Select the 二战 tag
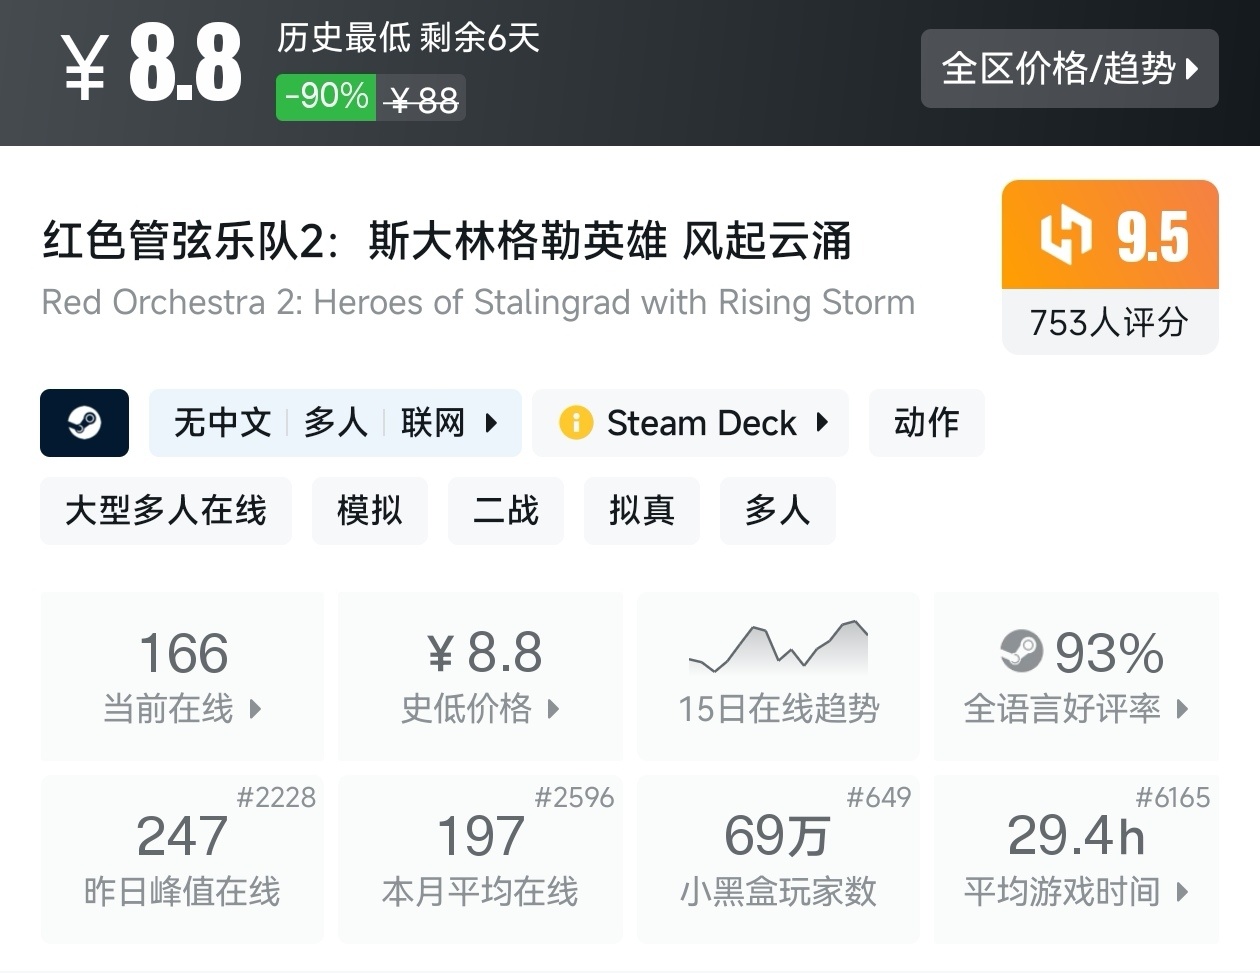The width and height of the screenshot is (1260, 973). 506,511
